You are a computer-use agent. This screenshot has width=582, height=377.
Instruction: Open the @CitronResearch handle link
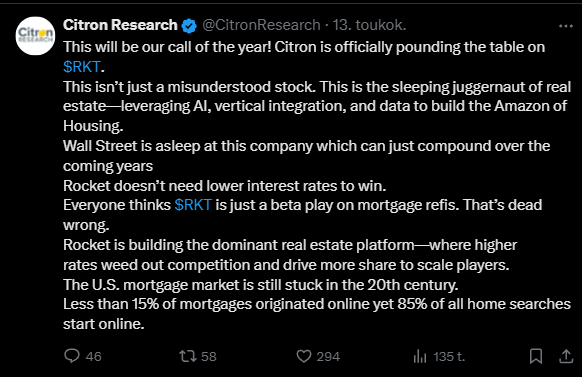click(261, 25)
